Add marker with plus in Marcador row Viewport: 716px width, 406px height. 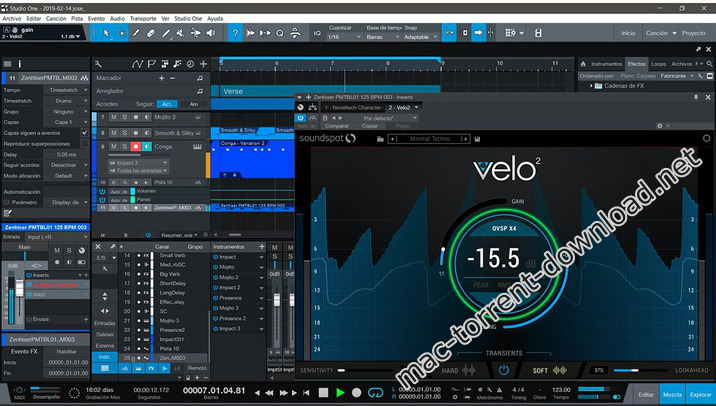[161, 78]
